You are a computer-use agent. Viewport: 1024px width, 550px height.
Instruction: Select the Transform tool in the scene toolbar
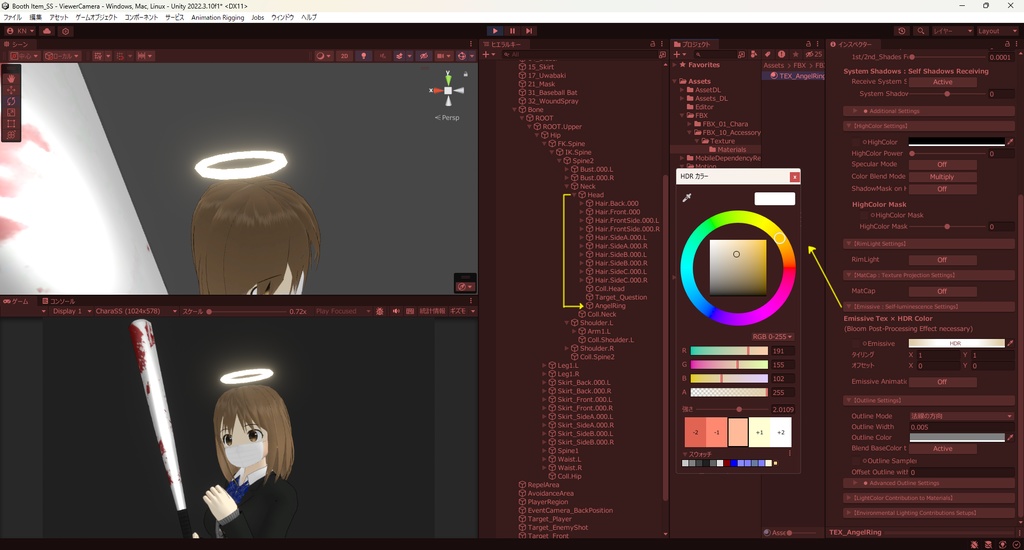click(x=11, y=135)
